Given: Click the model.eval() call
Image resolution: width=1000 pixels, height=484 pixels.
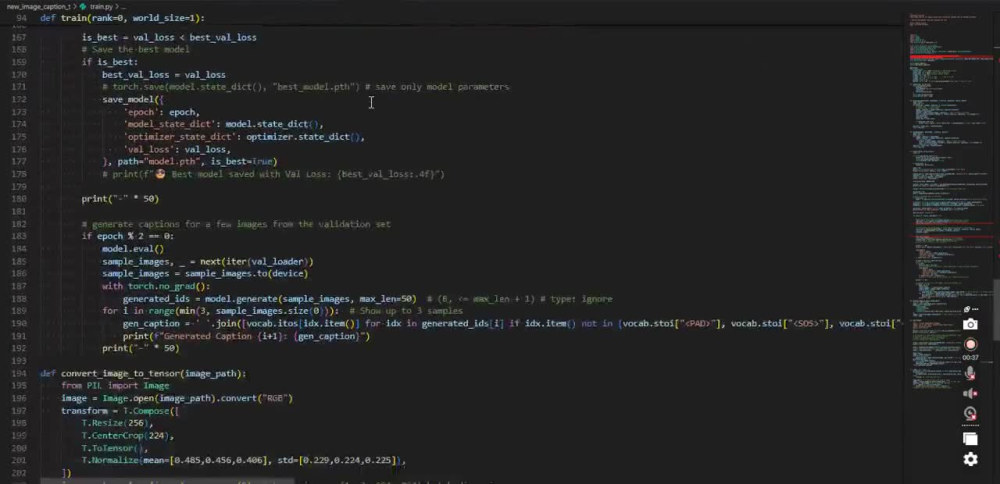Looking at the screenshot, I should [133, 249].
